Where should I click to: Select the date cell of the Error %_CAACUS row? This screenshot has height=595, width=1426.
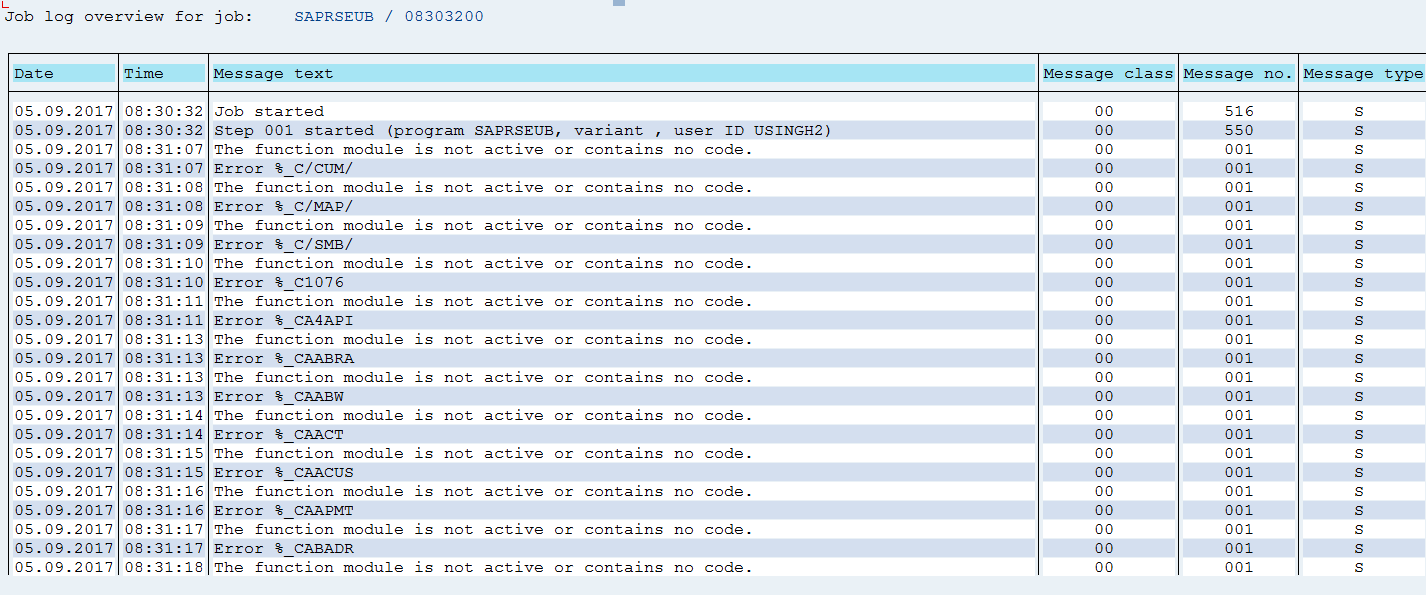click(64, 472)
